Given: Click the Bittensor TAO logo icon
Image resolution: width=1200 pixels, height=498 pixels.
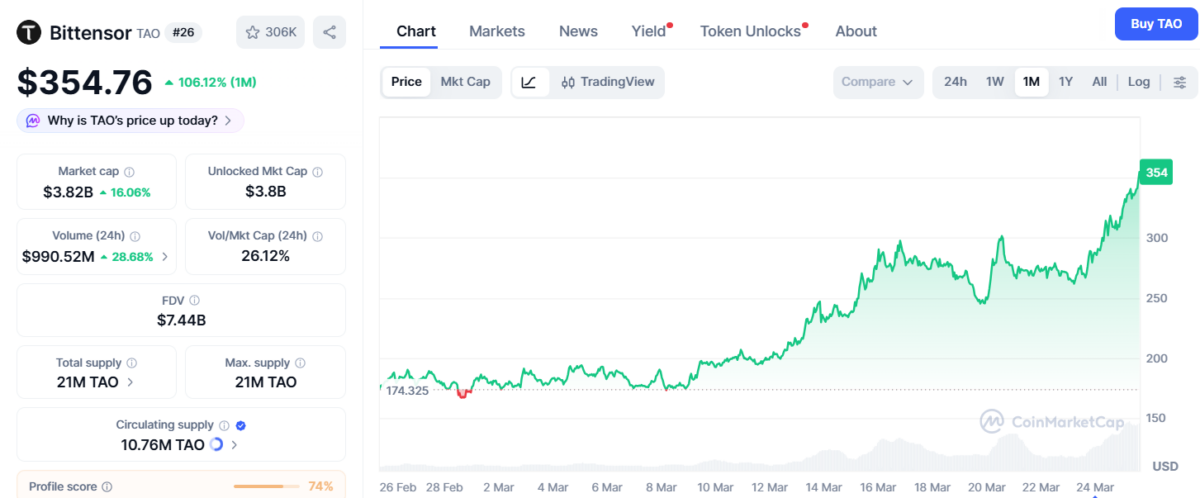Looking at the screenshot, I should click(x=29, y=32).
